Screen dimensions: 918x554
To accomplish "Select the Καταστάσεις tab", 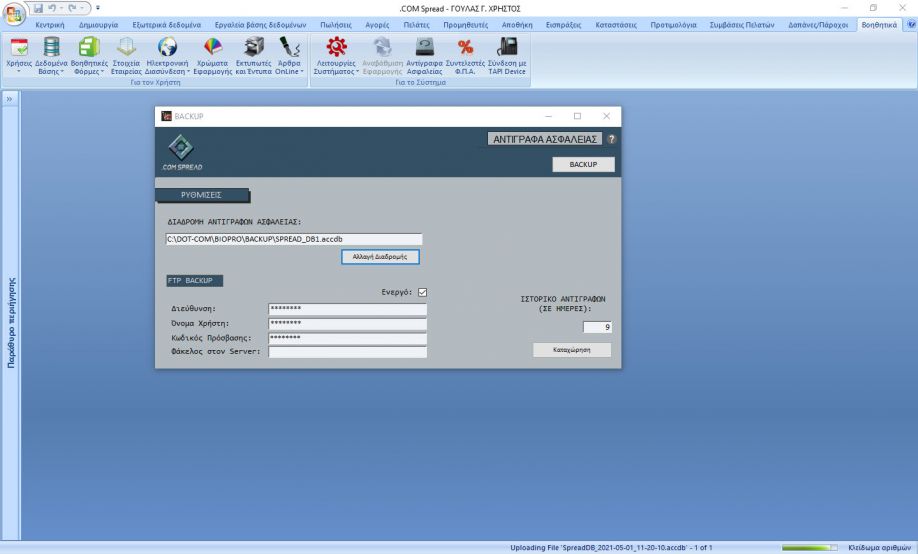I will [x=616, y=25].
